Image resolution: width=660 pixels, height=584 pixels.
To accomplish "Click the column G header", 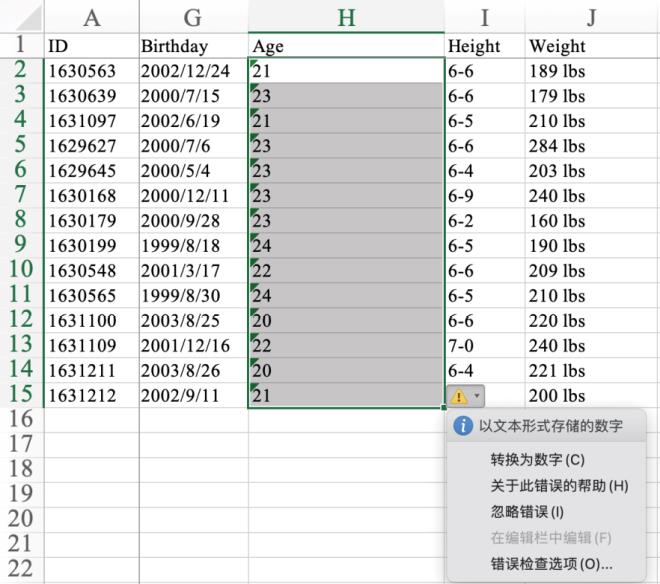I will click(x=193, y=17).
